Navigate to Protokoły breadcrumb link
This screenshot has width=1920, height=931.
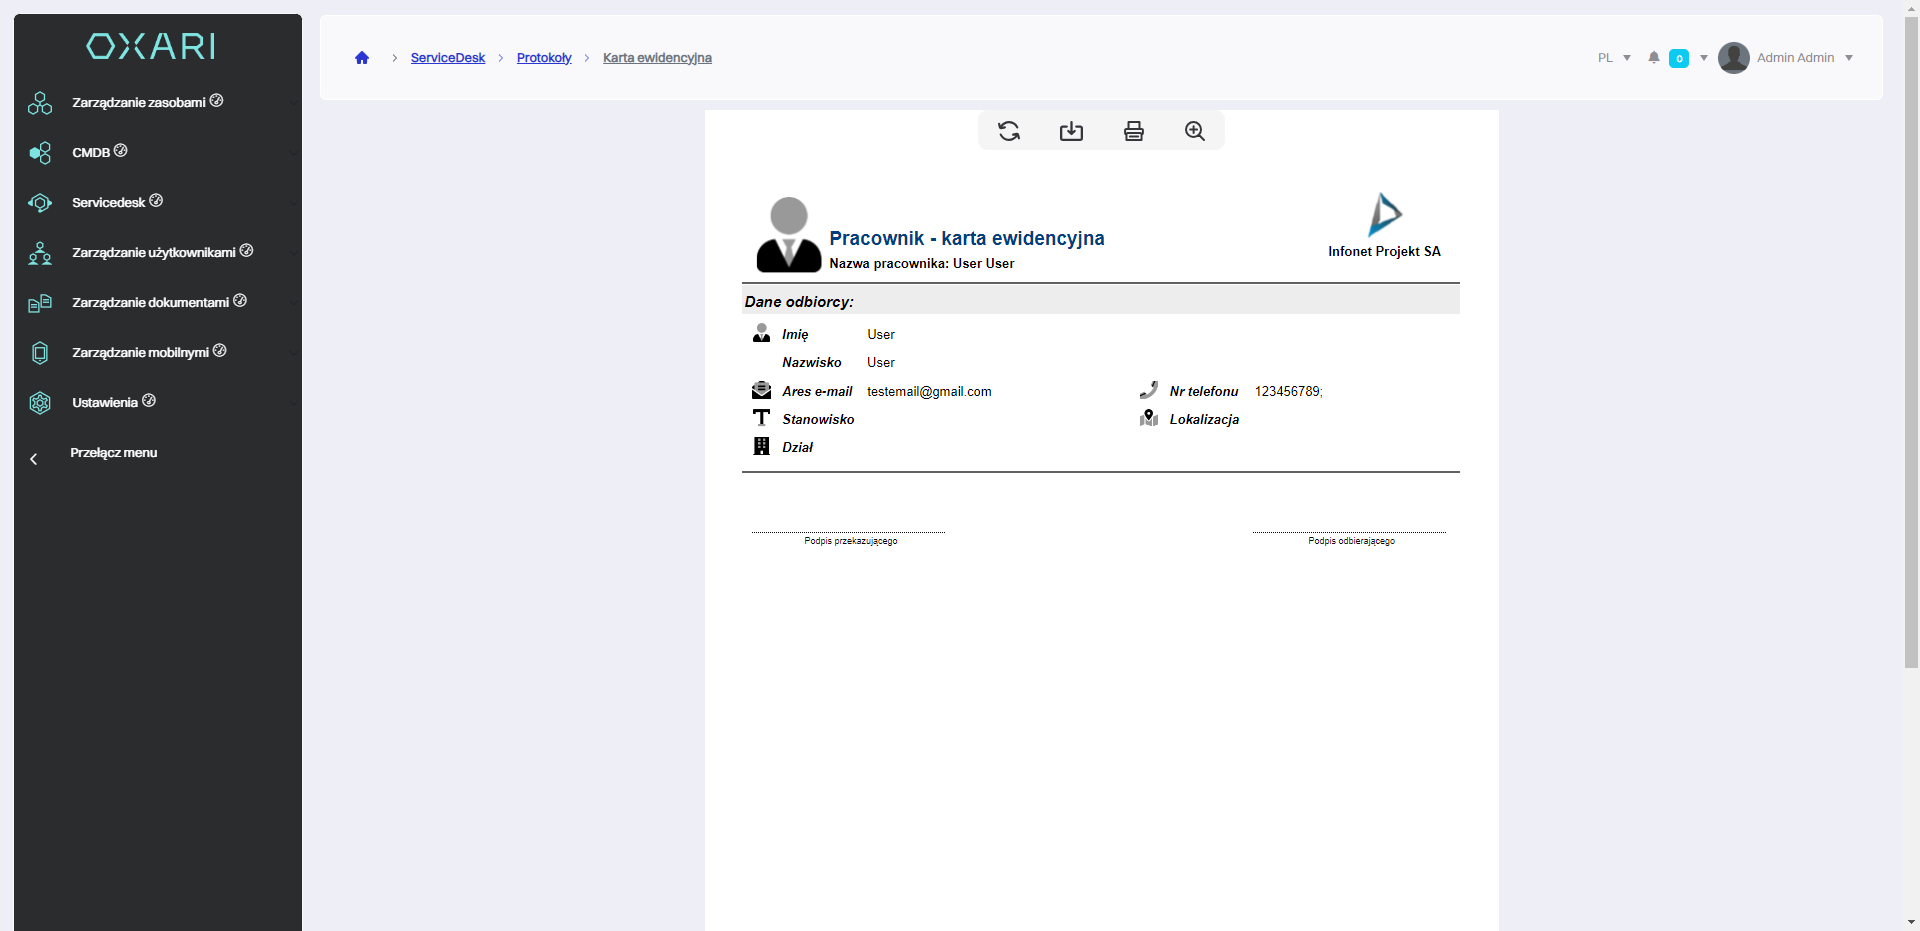pos(544,58)
